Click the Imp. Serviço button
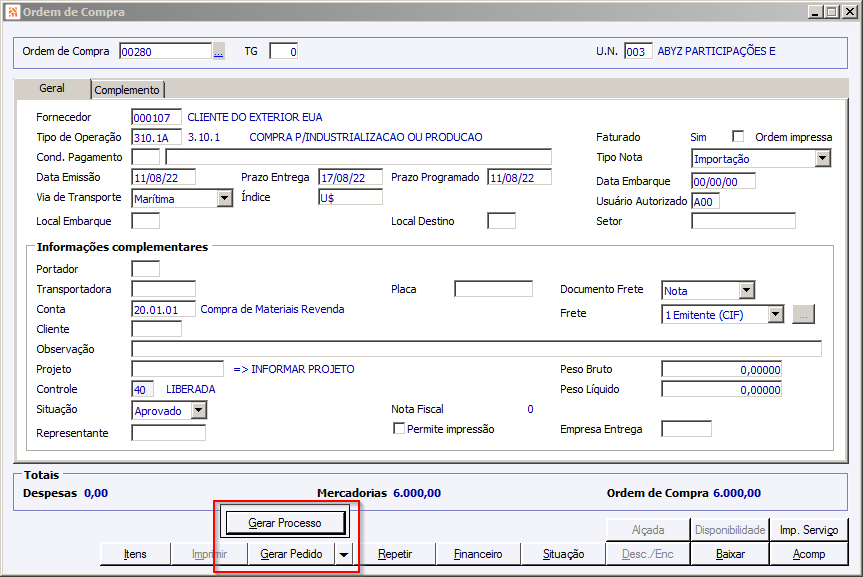This screenshot has height=577, width=863. (x=809, y=530)
